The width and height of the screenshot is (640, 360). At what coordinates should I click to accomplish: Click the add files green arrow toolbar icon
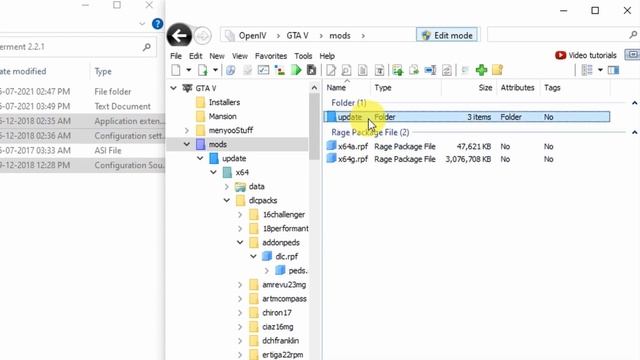pos(398,70)
